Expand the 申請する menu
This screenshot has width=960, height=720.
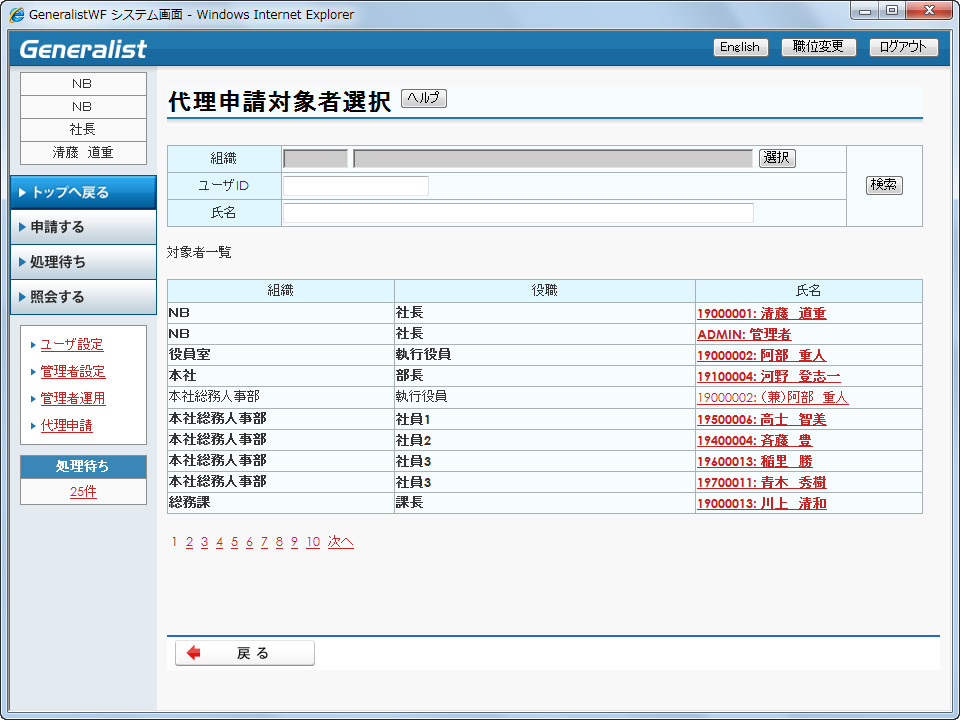coord(83,227)
